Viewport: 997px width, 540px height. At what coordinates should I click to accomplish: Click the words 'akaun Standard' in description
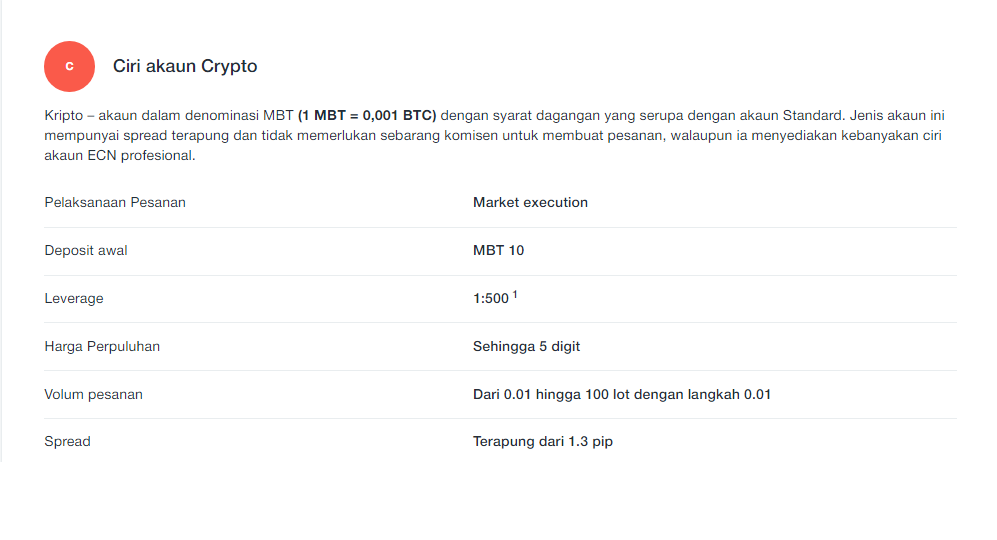pyautogui.click(x=790, y=115)
